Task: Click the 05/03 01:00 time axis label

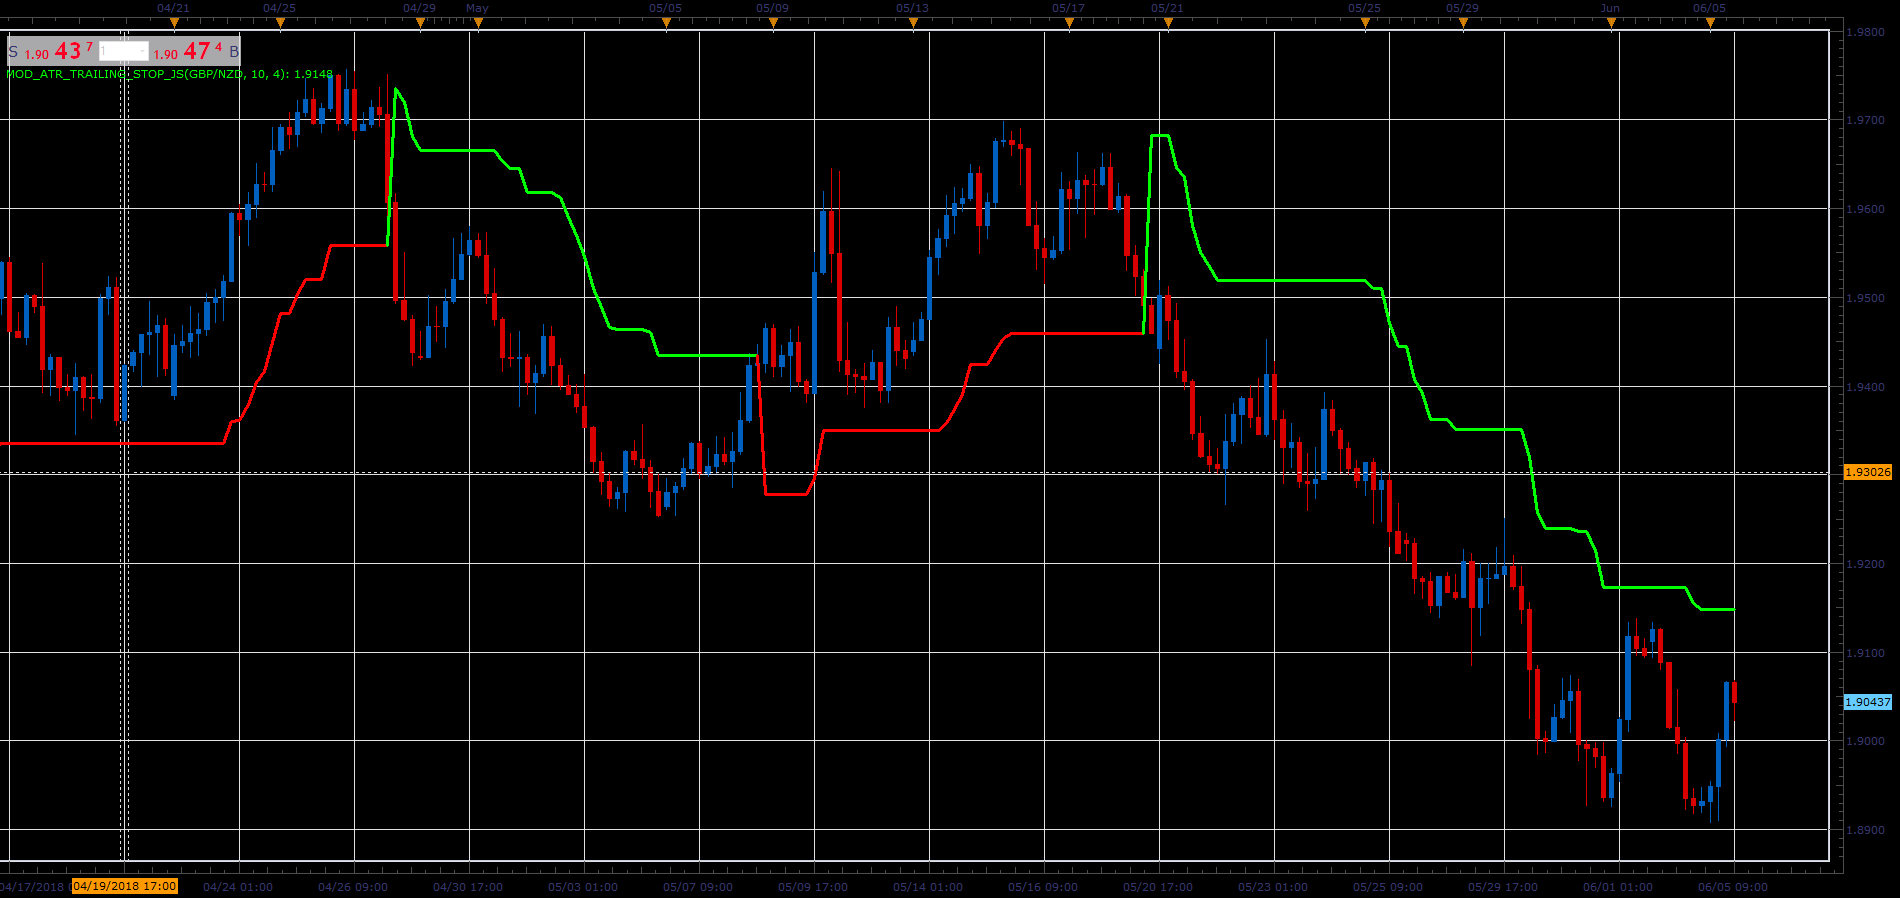Action: (583, 887)
